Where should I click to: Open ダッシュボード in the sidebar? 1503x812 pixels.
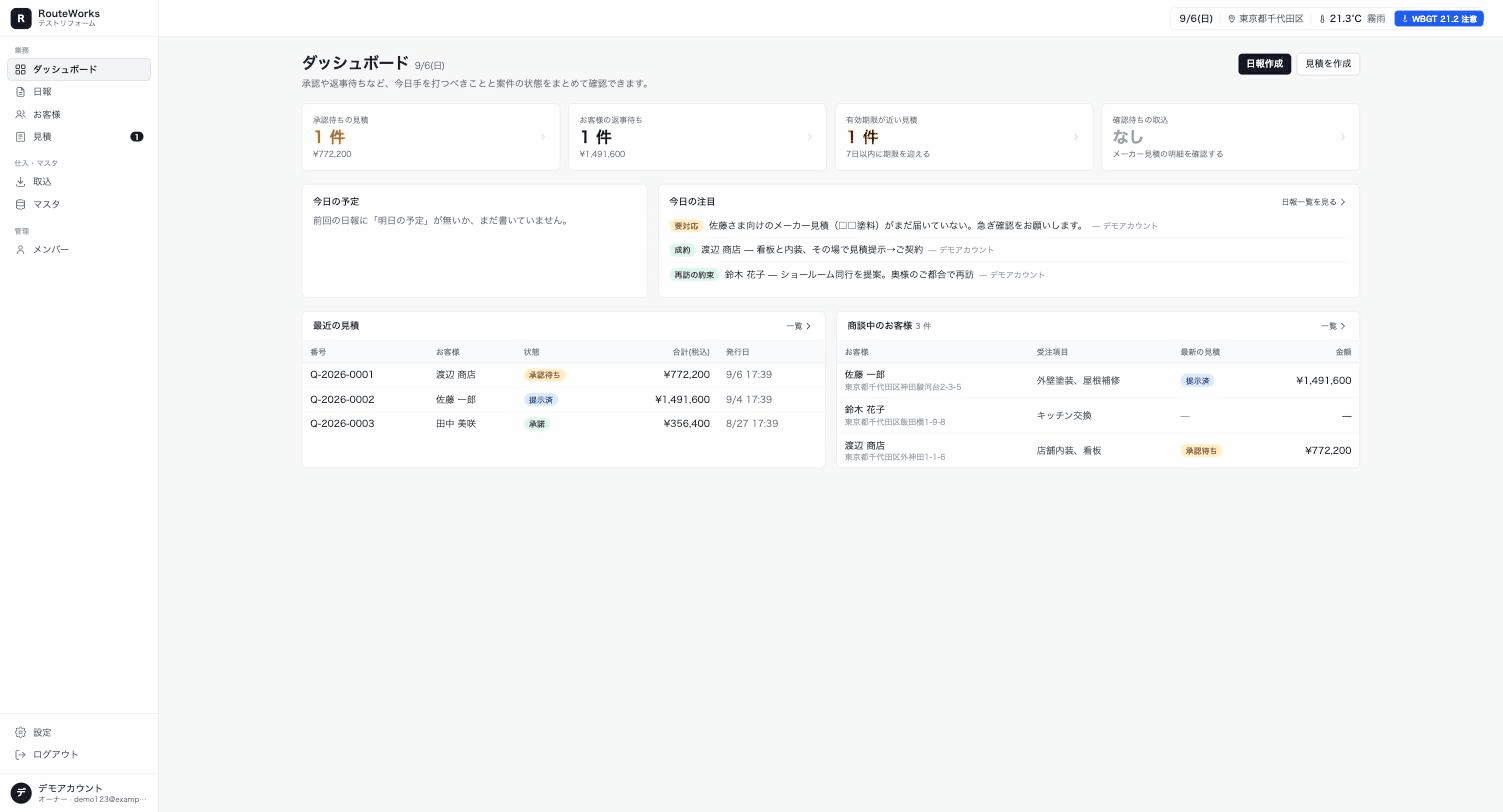tap(79, 69)
